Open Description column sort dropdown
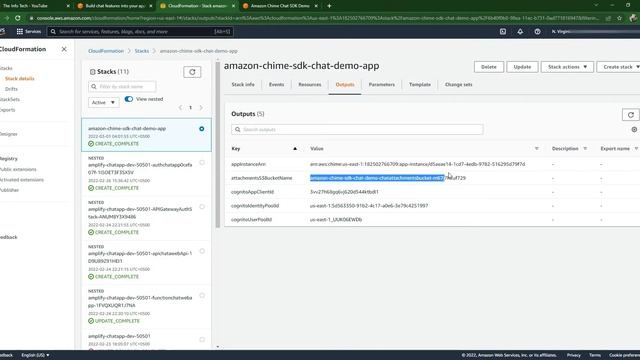The height and width of the screenshot is (360, 640). [585, 149]
